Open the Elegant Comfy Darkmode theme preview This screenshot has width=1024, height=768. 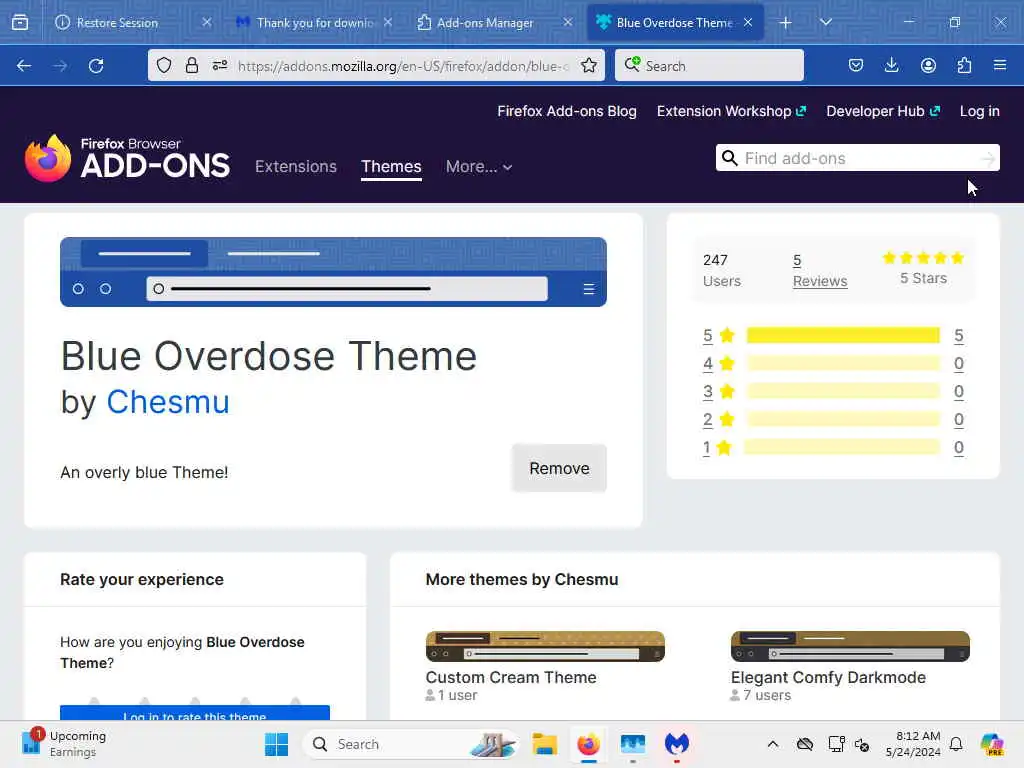[850, 647]
